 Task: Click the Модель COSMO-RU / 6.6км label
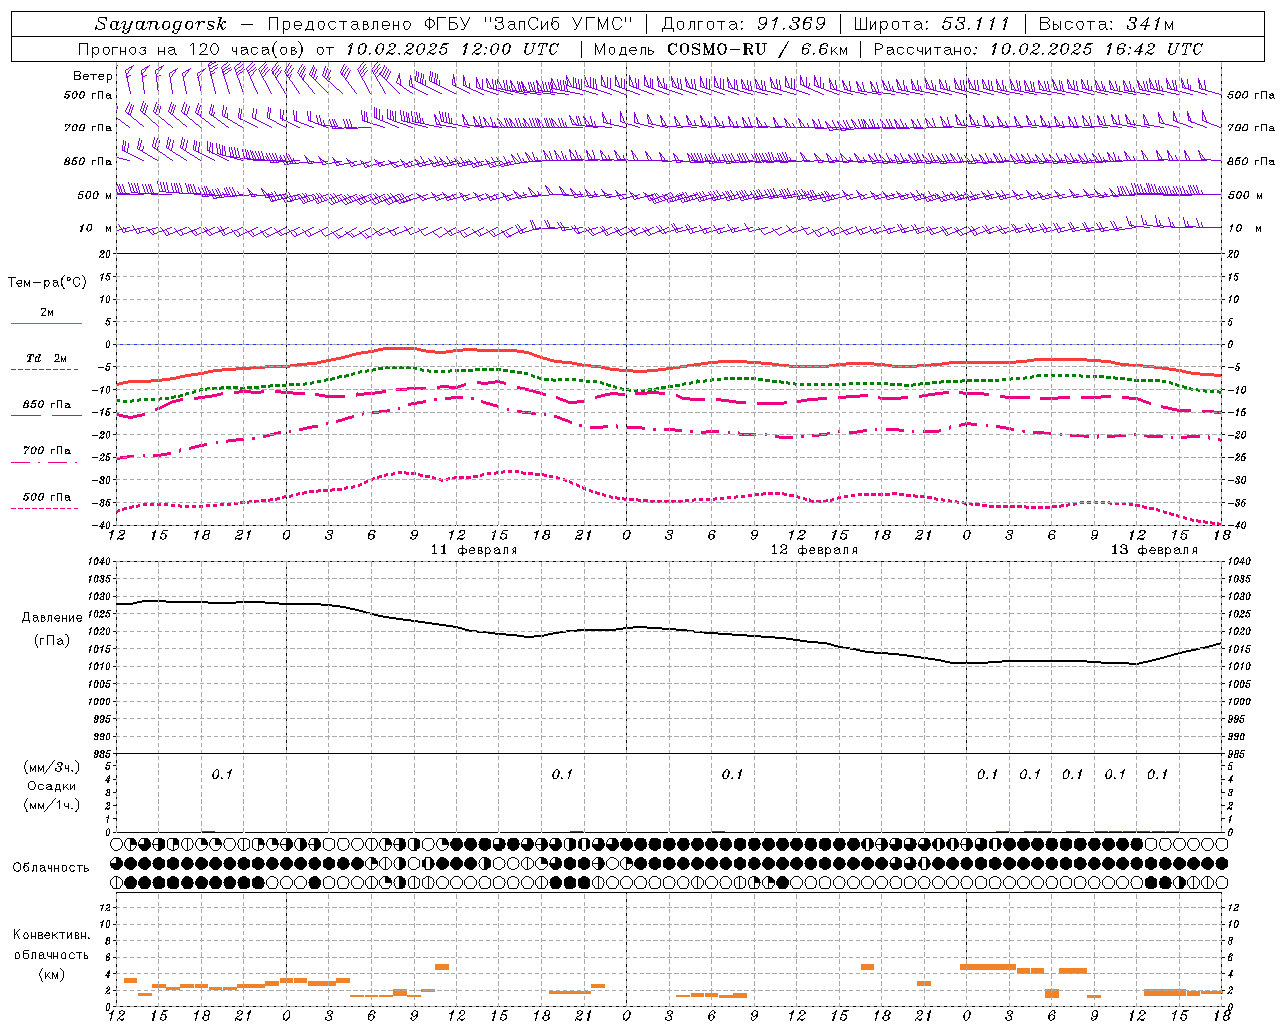(721, 49)
